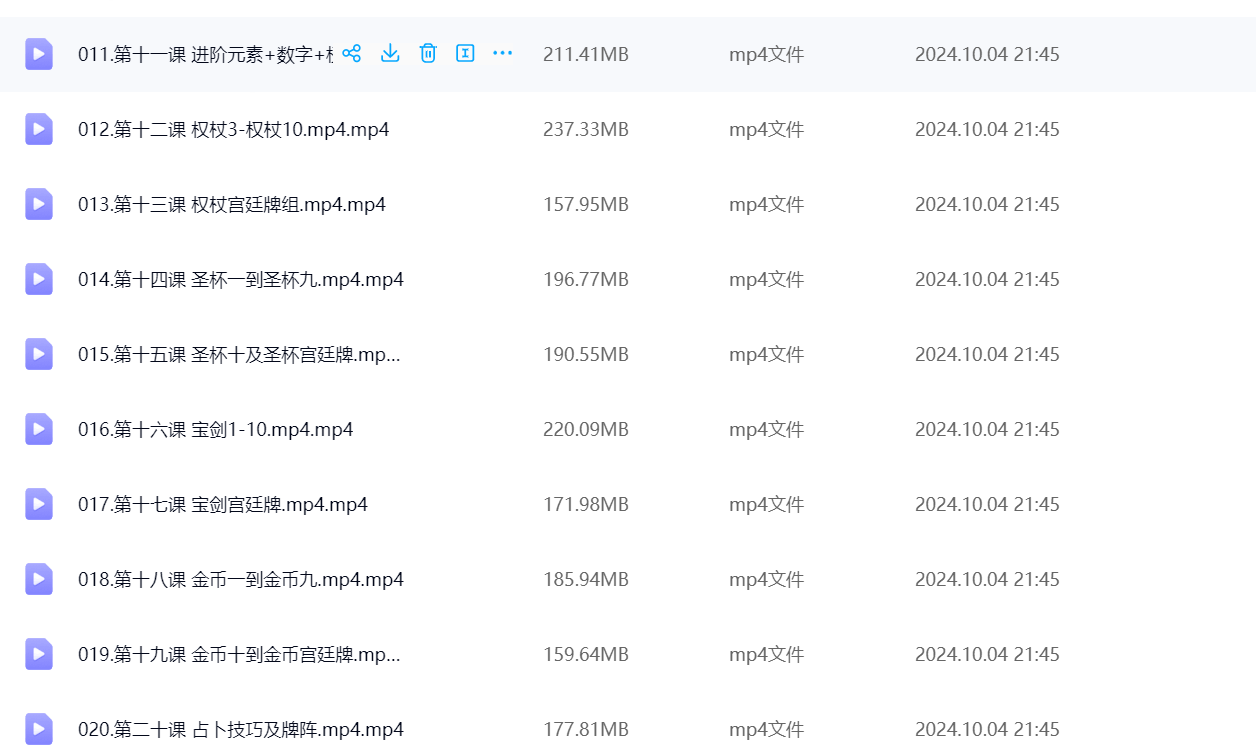
Task: Delete file 011 using trash icon
Action: click(428, 54)
